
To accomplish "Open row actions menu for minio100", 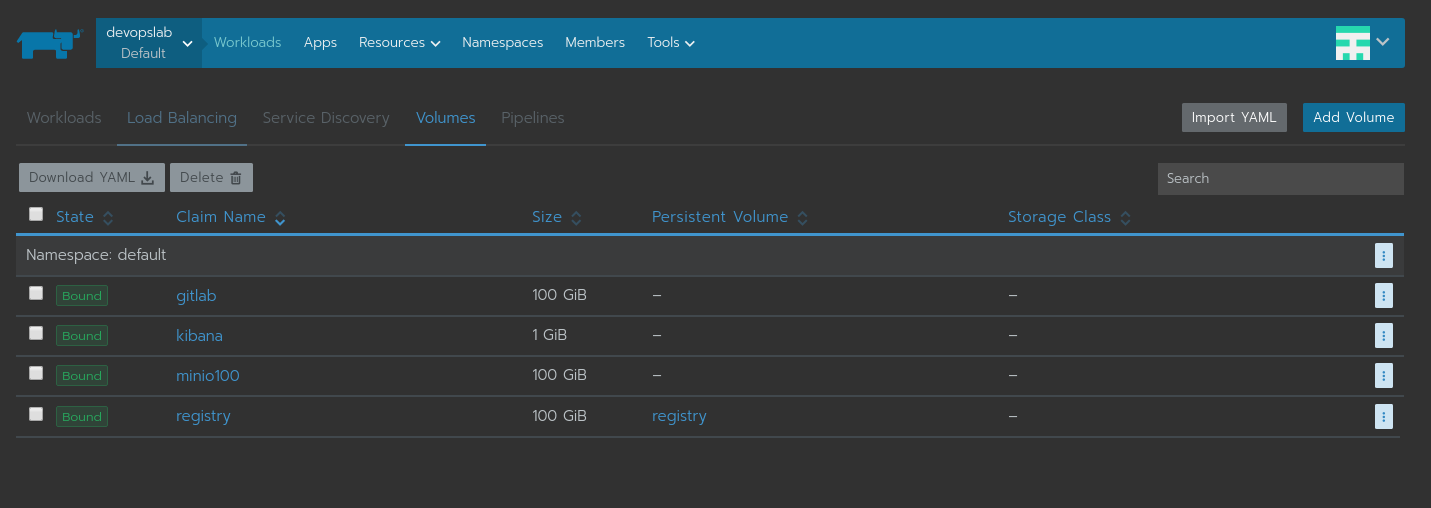I will [1384, 376].
